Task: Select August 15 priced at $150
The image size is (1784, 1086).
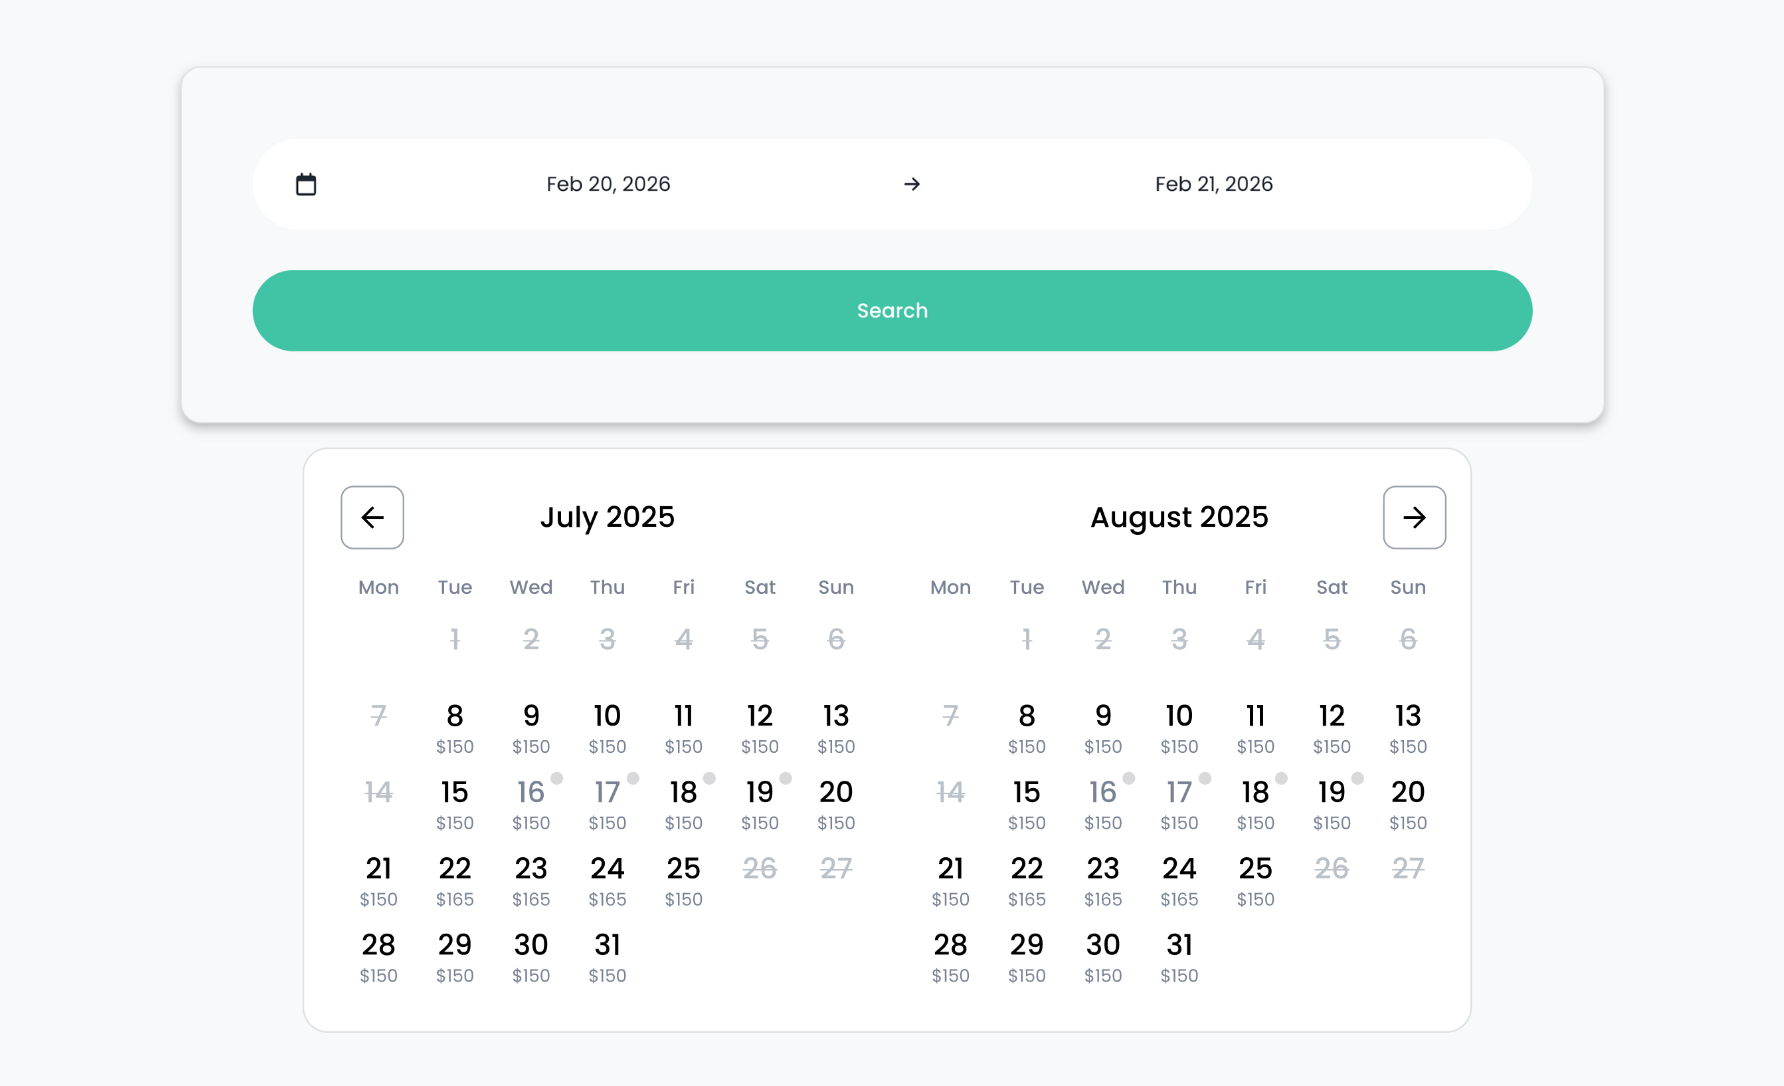Action: tap(1027, 804)
